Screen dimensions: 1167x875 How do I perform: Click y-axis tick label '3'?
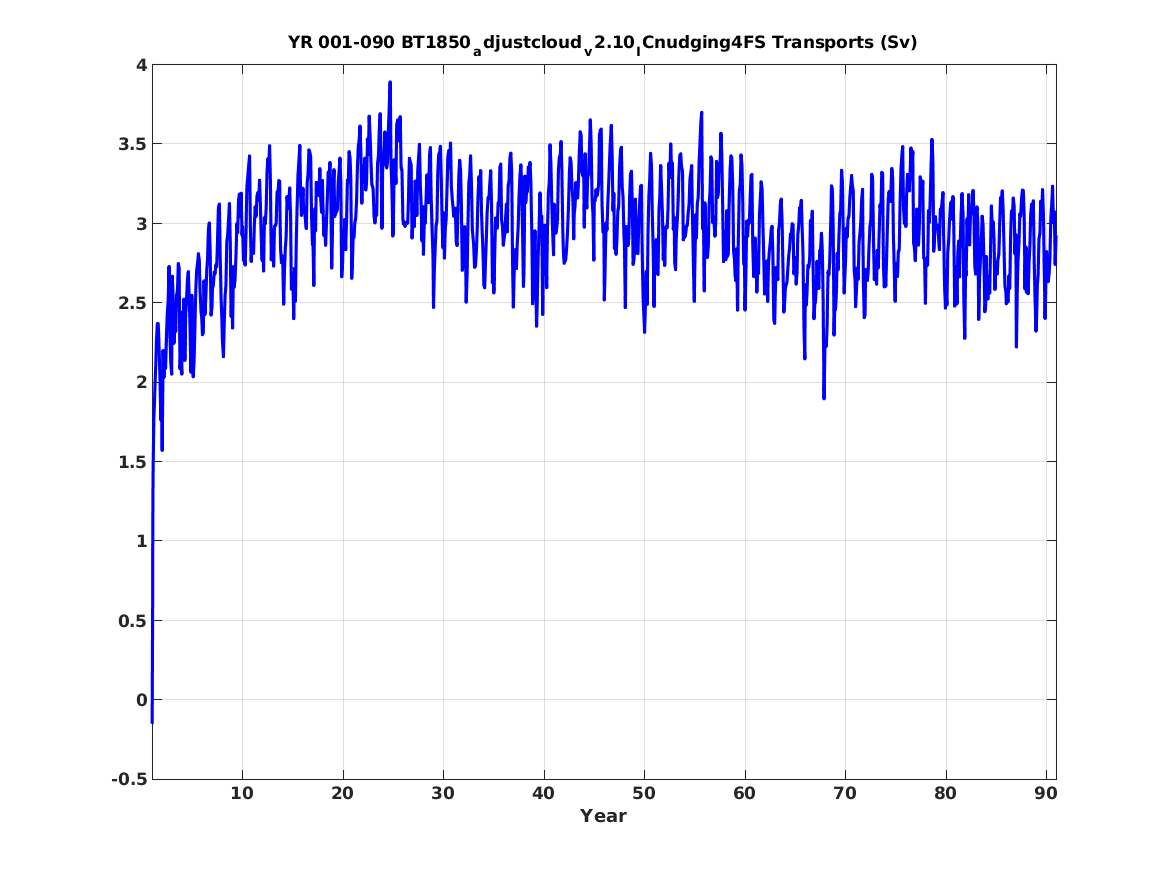point(141,223)
